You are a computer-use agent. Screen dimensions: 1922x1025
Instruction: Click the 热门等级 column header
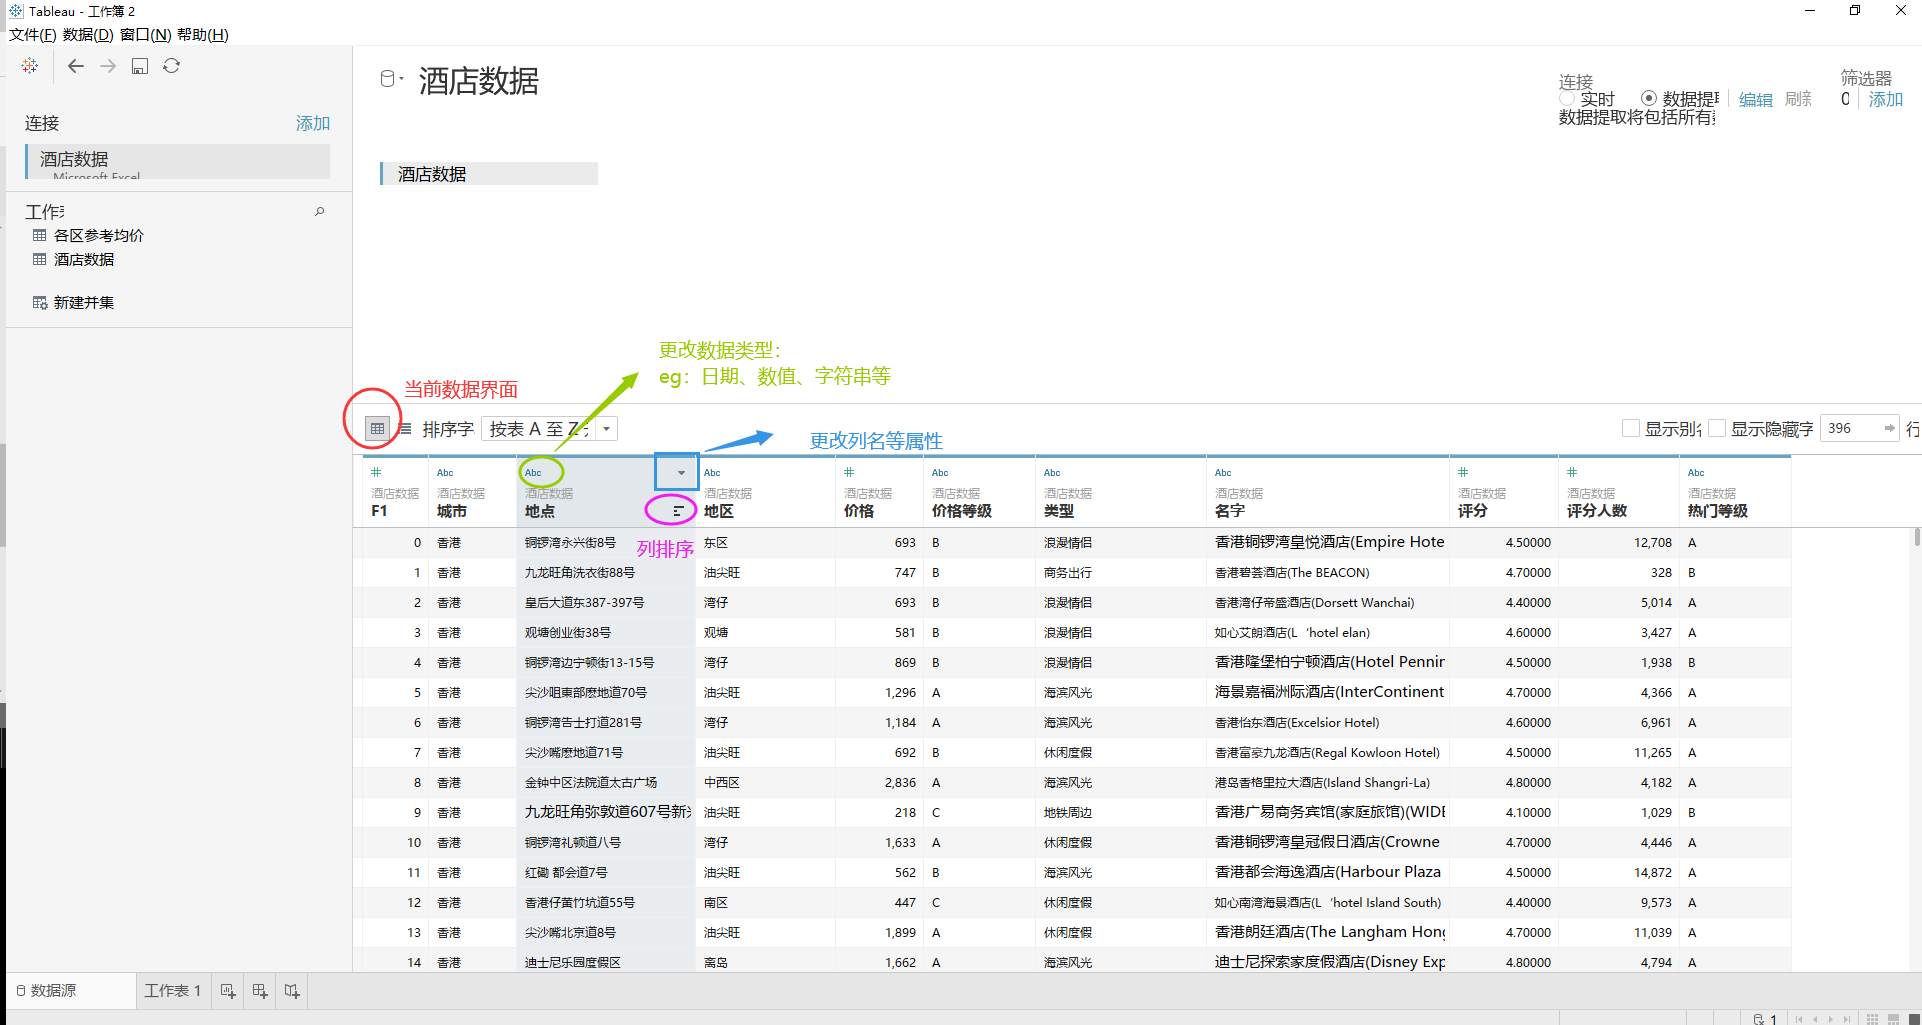point(1718,511)
